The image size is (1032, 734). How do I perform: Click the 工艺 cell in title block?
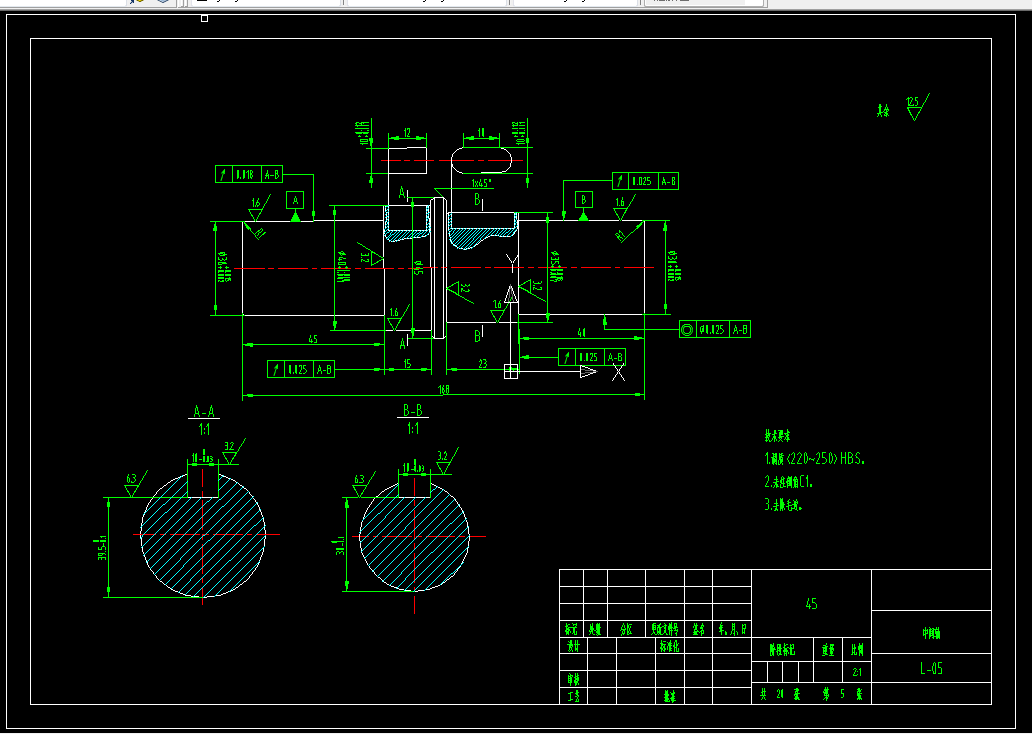(573, 696)
